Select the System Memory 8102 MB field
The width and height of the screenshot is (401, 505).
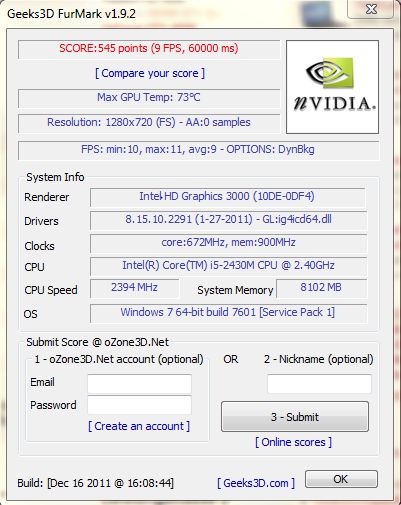[322, 288]
